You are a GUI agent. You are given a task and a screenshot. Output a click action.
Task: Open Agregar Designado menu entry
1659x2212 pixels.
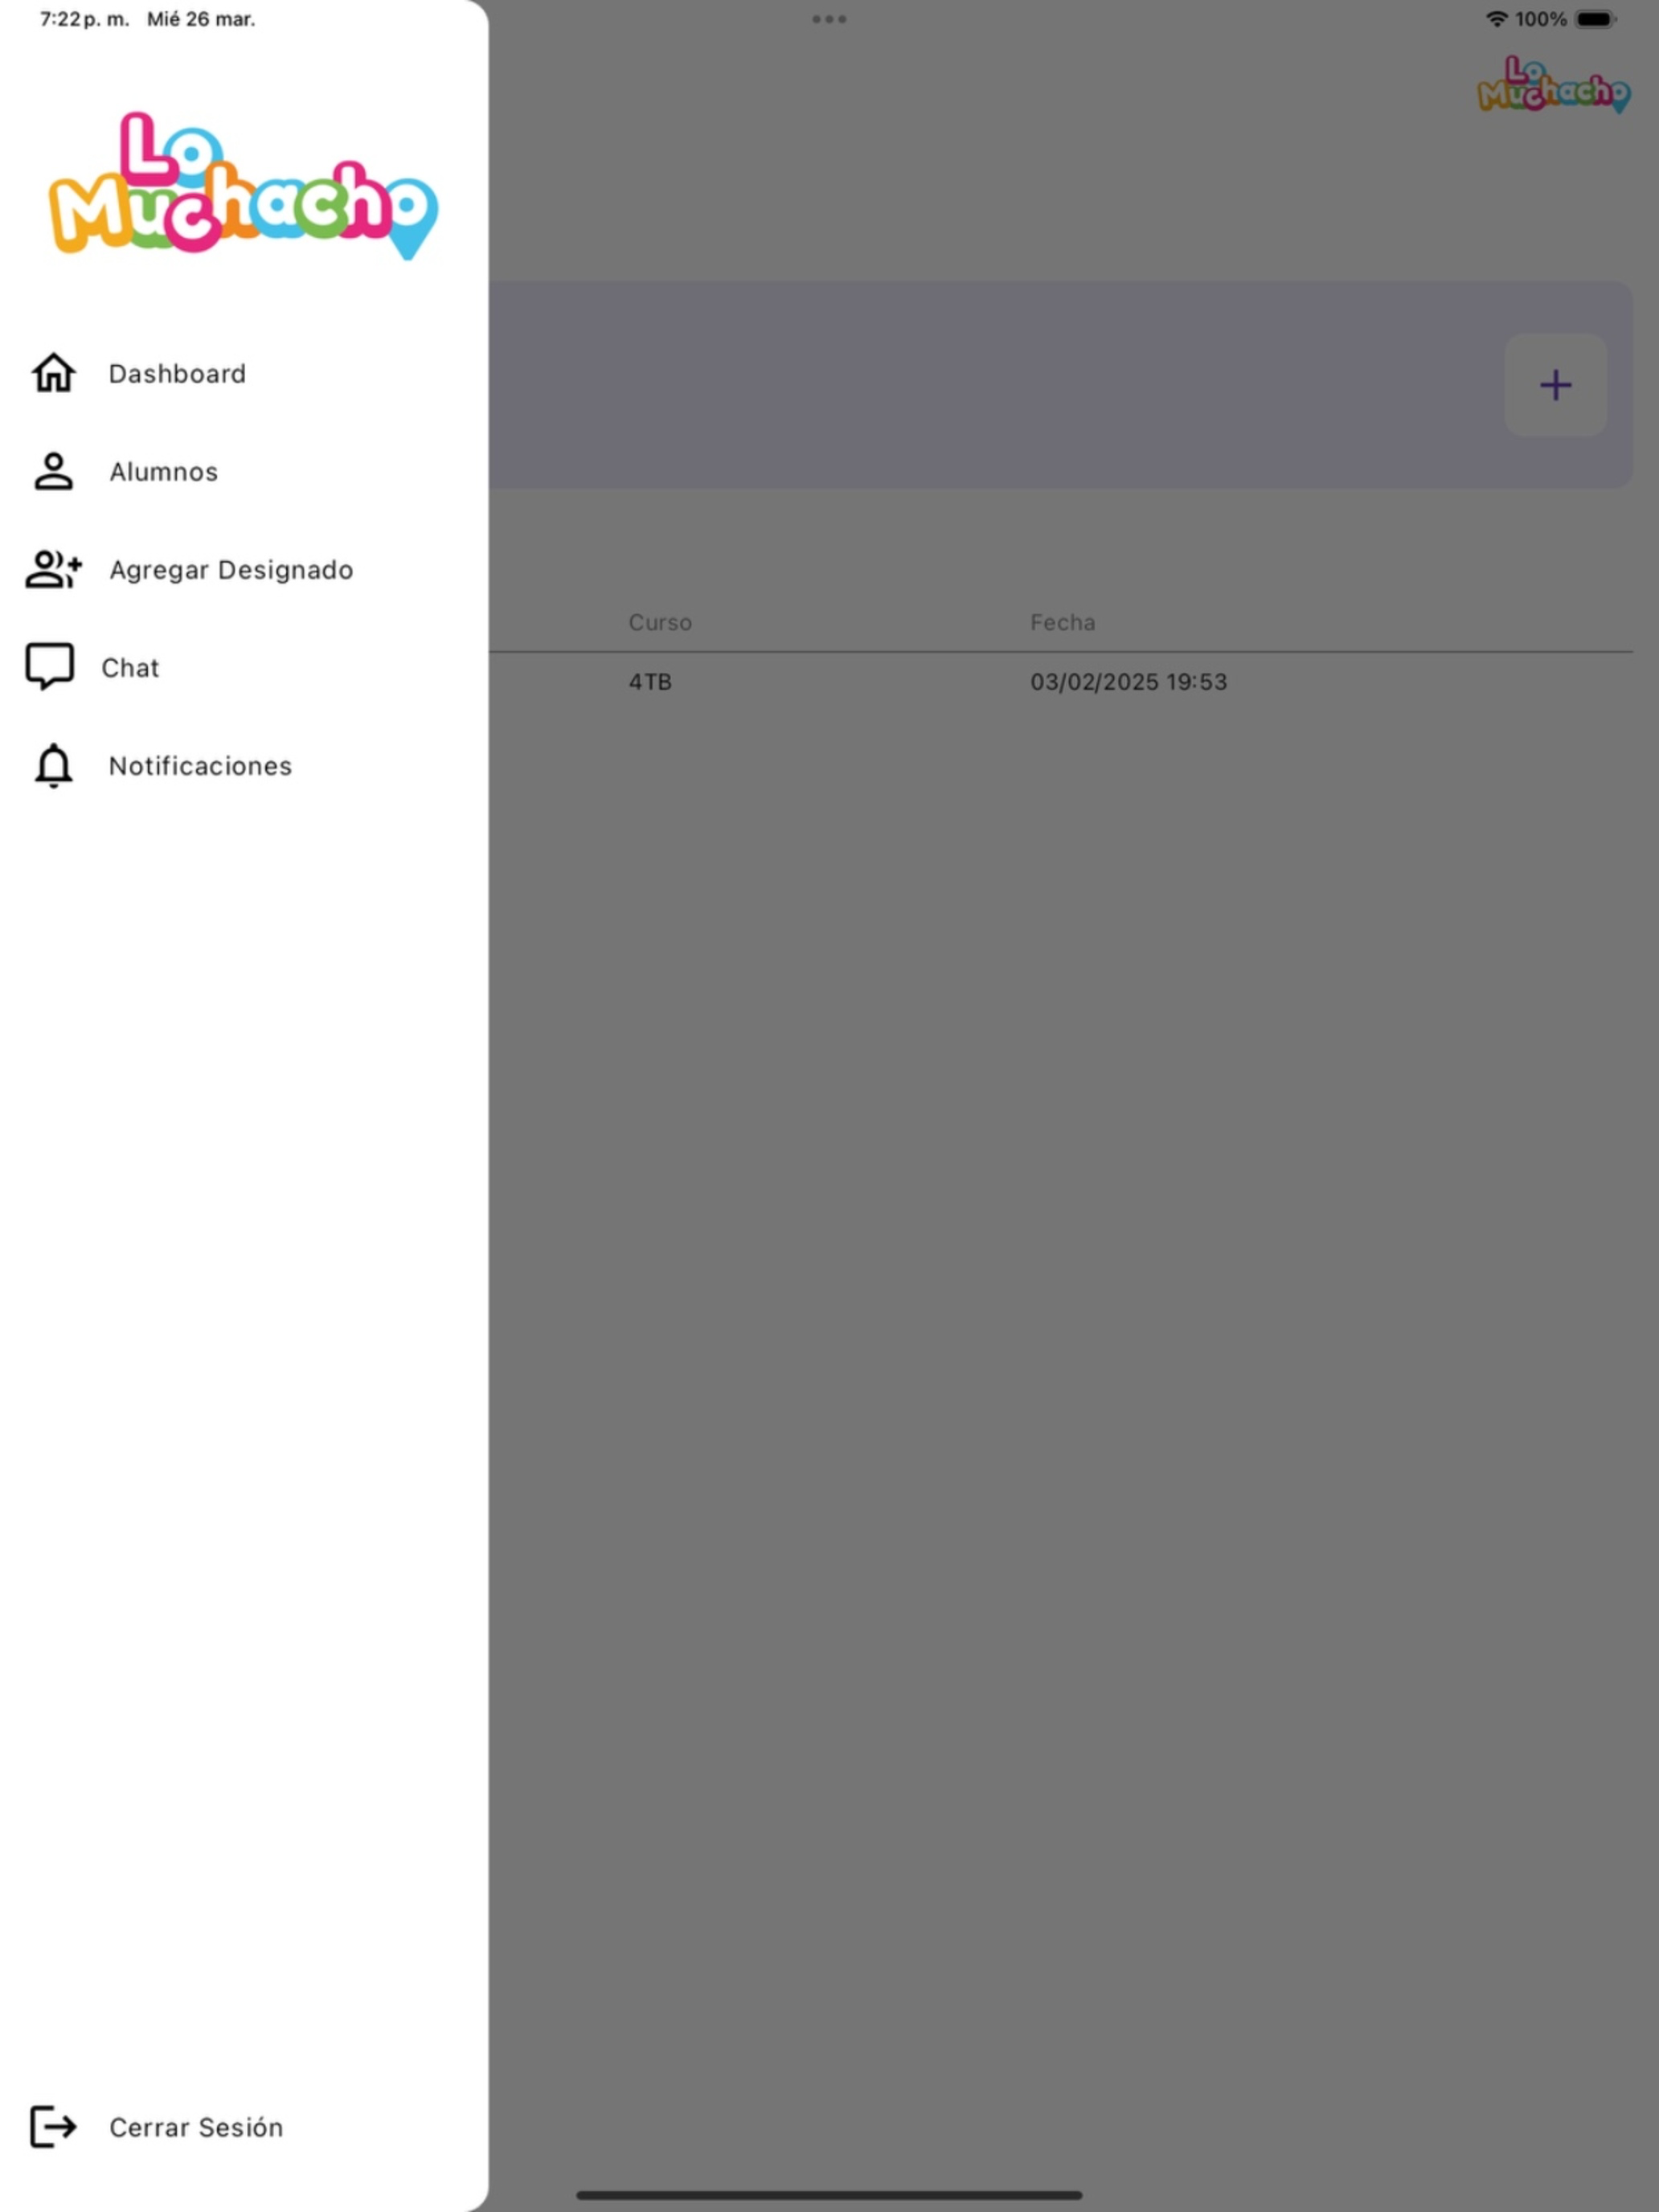pos(231,570)
